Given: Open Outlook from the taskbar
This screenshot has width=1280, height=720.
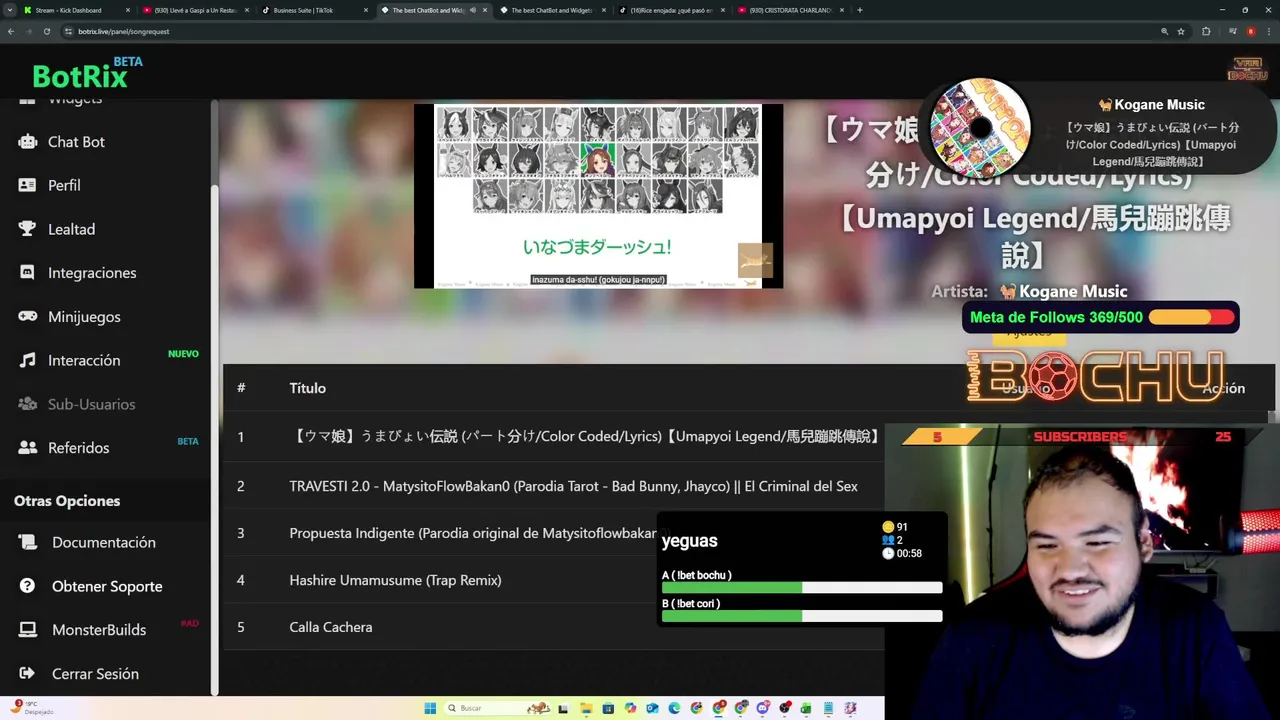Looking at the screenshot, I should (x=652, y=708).
